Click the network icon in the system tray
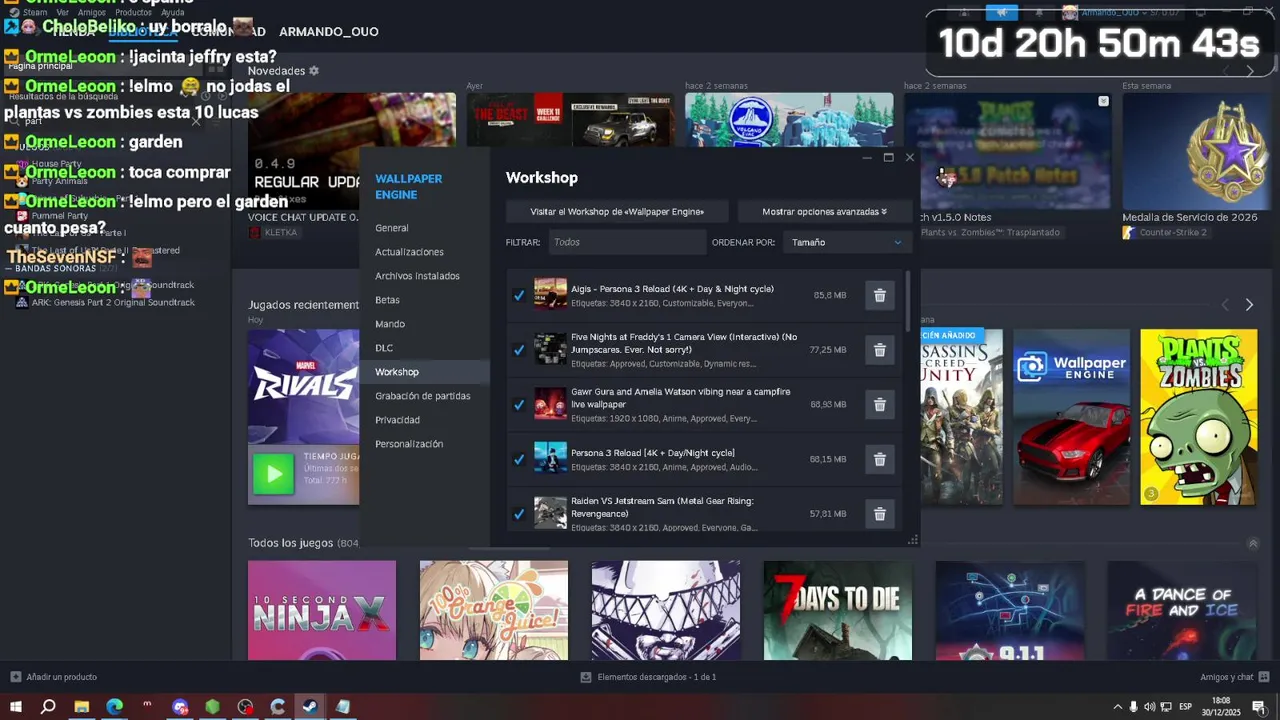 1166,707
